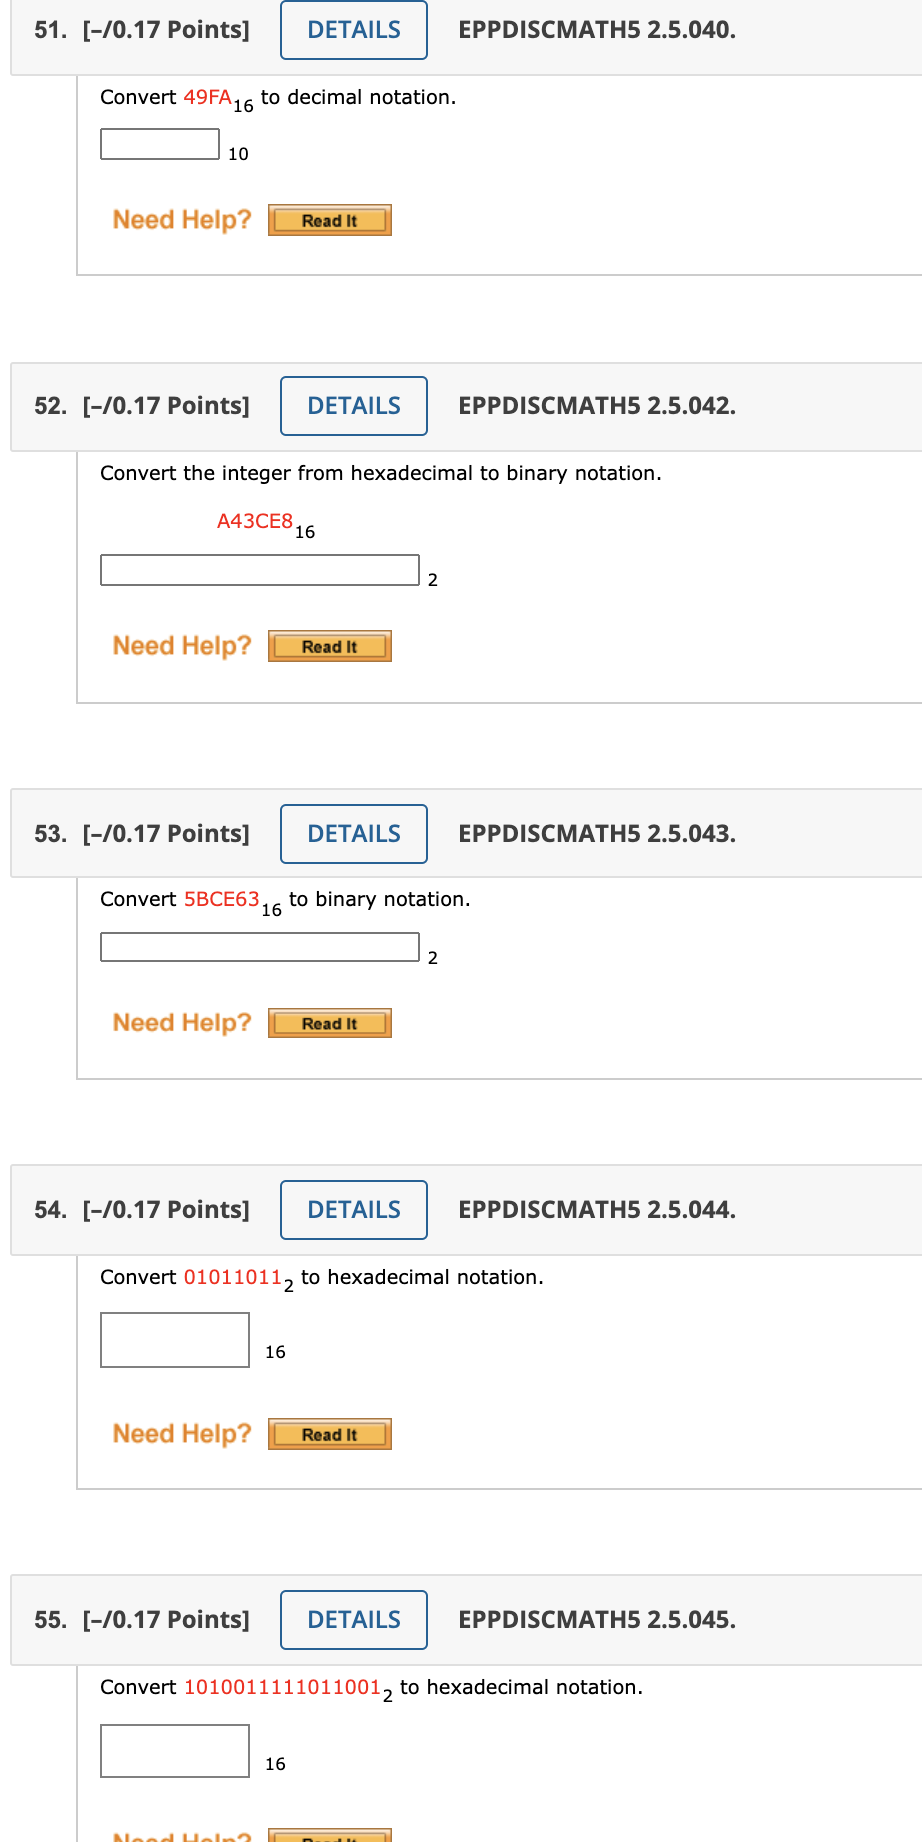Click Need Help? on question 52
922x1842 pixels.
tap(181, 645)
